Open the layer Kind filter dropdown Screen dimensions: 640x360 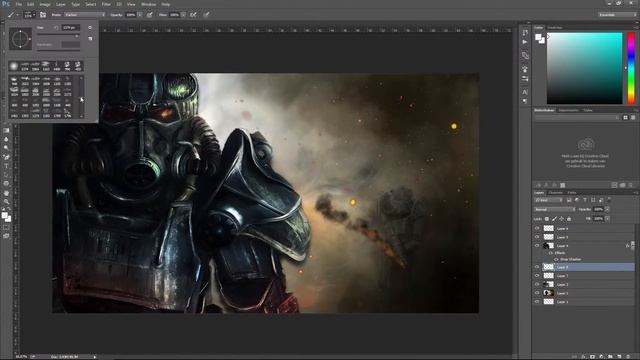click(549, 200)
